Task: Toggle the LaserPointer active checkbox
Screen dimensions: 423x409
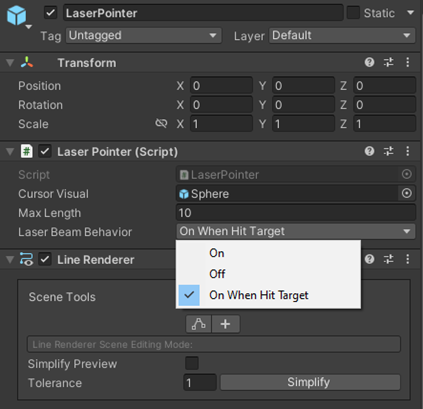Action: [51, 13]
